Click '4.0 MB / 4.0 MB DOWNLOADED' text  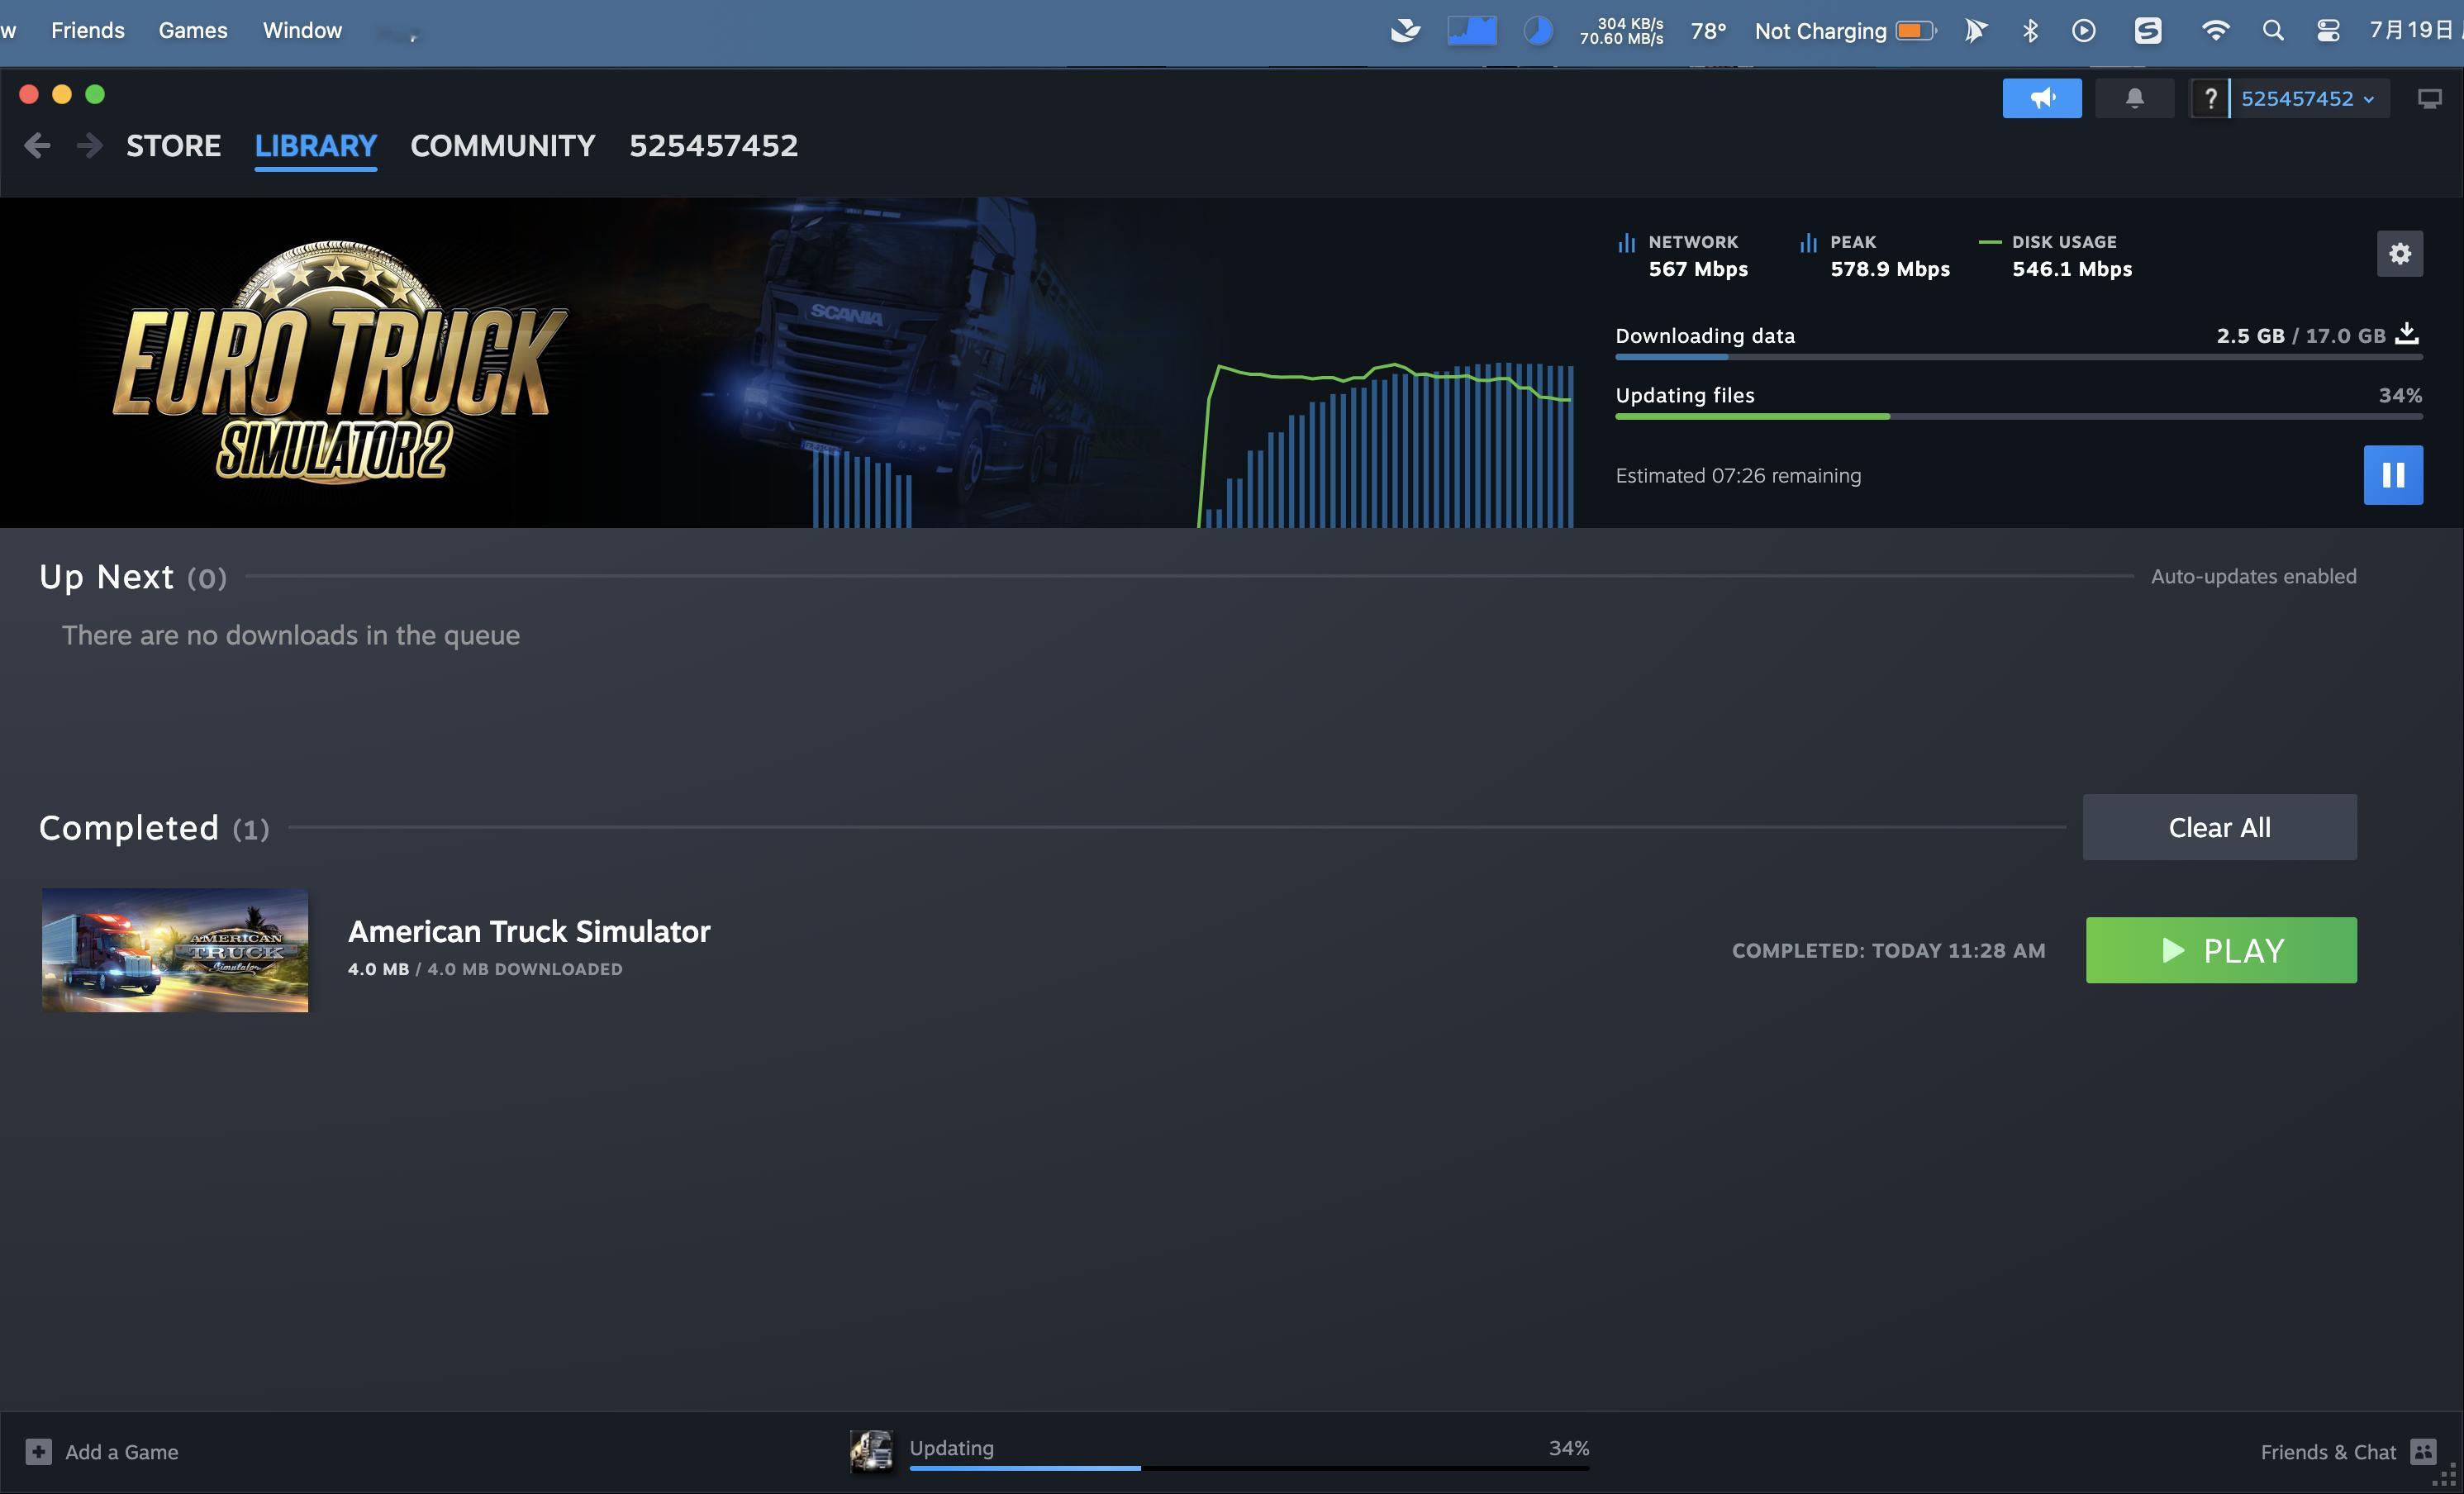point(485,969)
